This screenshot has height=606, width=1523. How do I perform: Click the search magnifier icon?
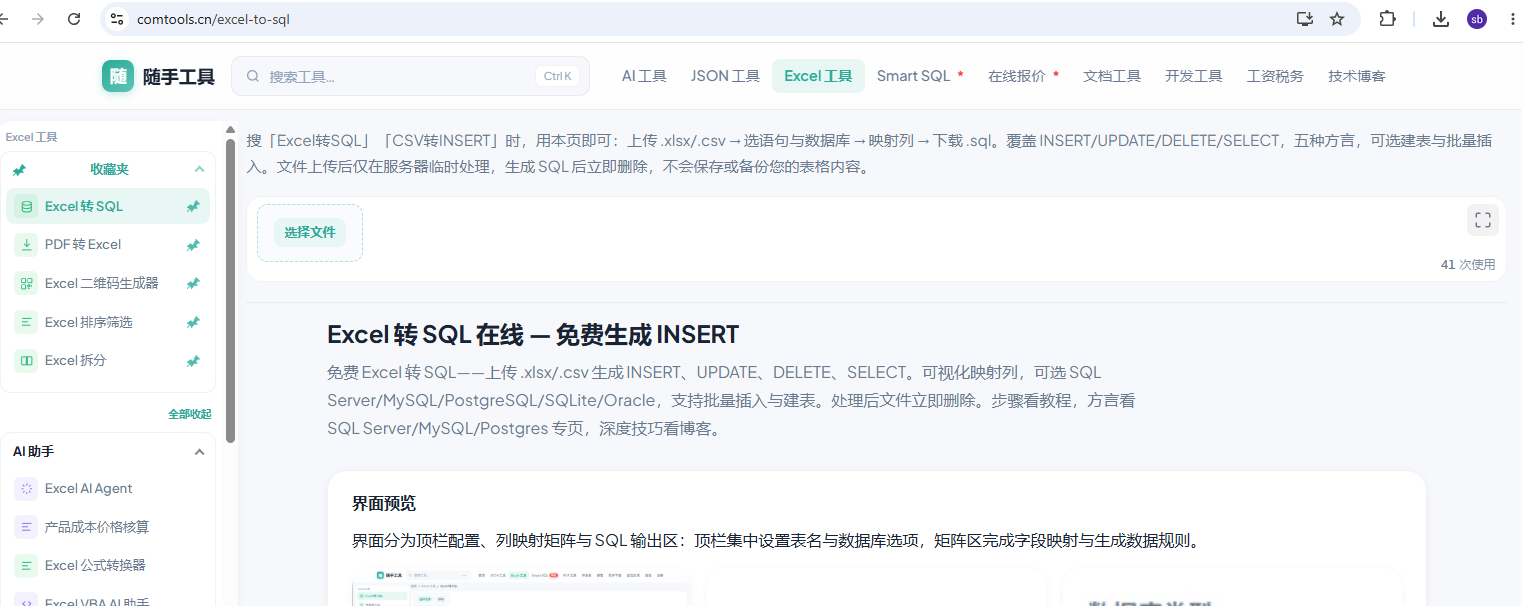253,76
